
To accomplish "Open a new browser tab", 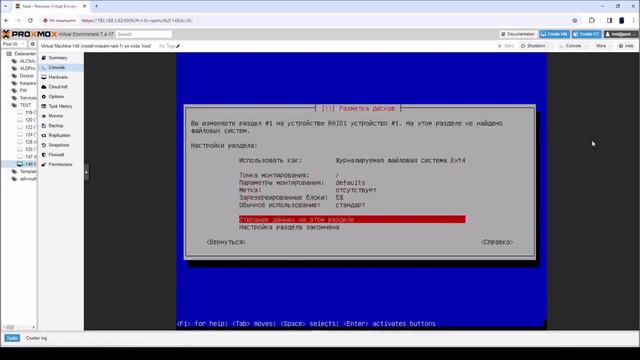I will coord(96,6).
